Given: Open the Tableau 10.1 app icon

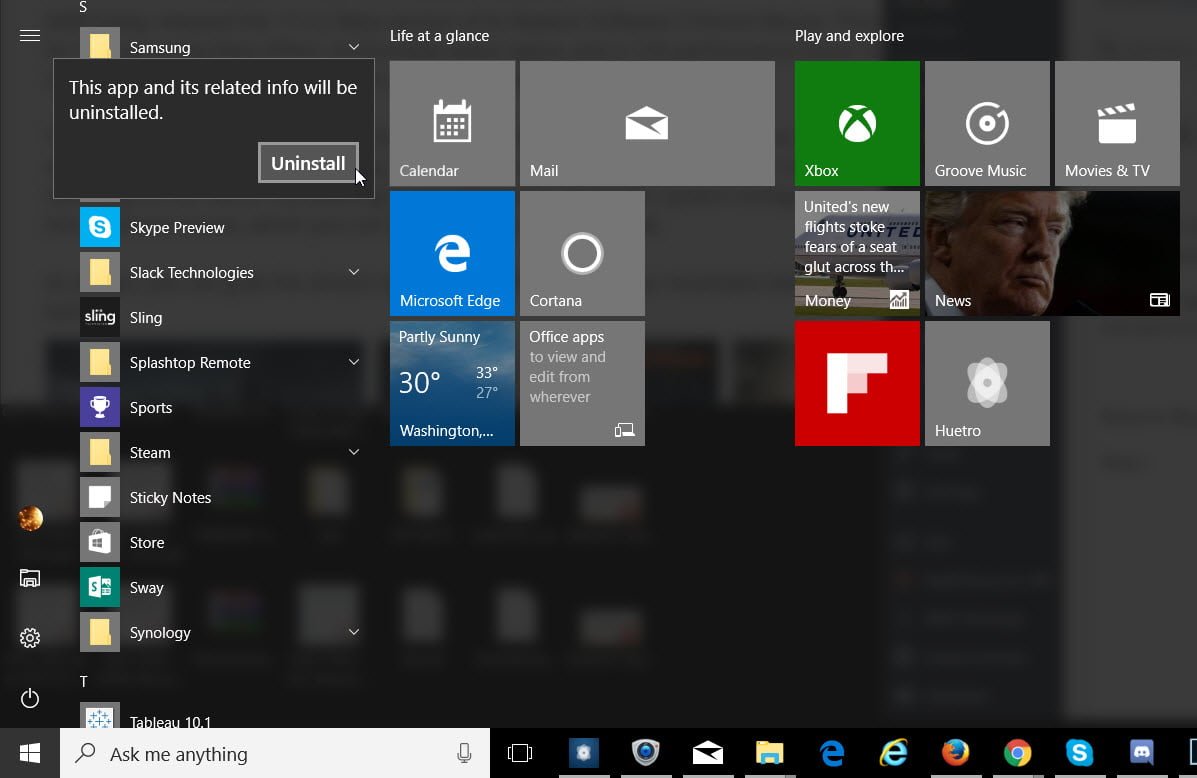Looking at the screenshot, I should coord(100,715).
